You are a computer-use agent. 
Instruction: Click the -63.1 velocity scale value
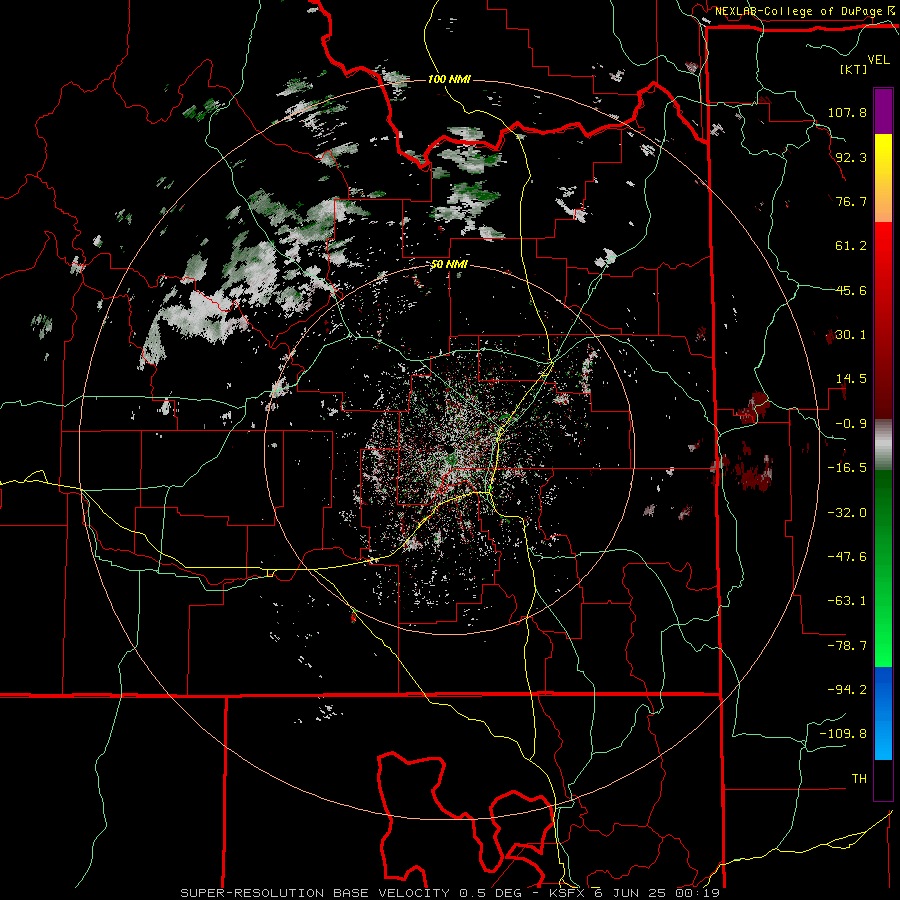[847, 601]
